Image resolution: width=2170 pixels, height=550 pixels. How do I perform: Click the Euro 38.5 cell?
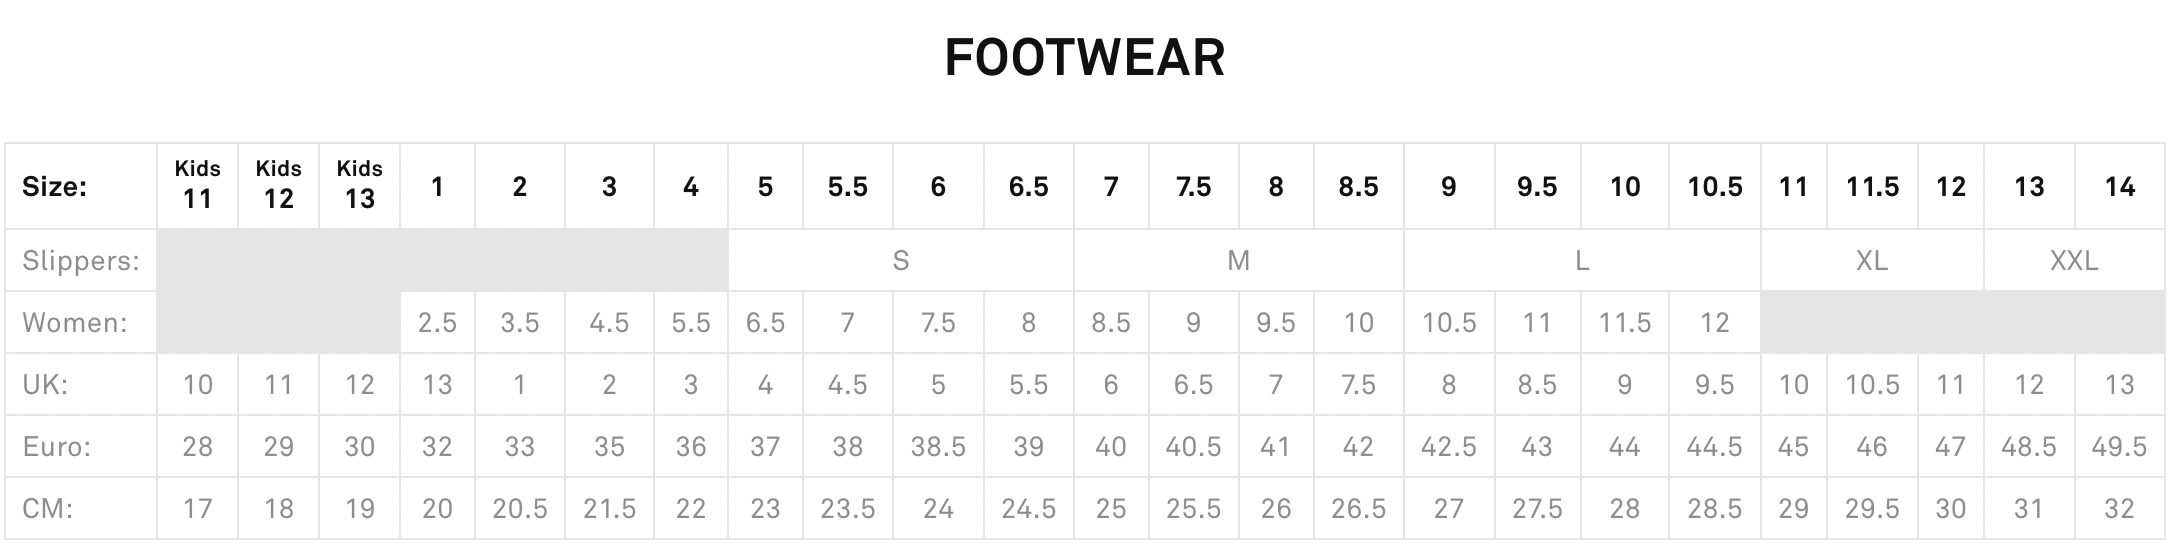coord(938,447)
